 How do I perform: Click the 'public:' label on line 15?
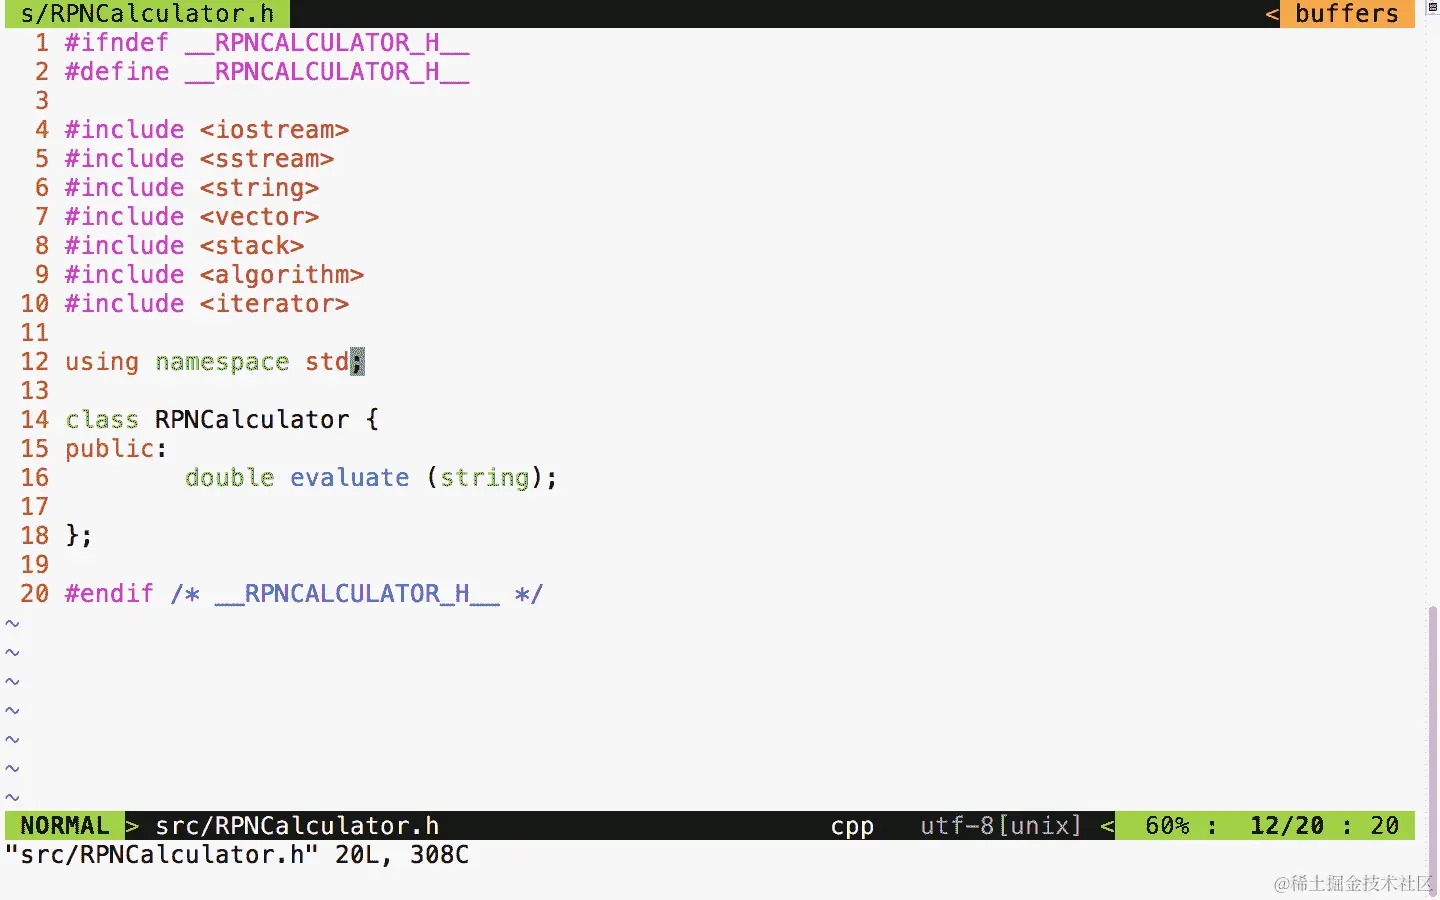pos(116,449)
